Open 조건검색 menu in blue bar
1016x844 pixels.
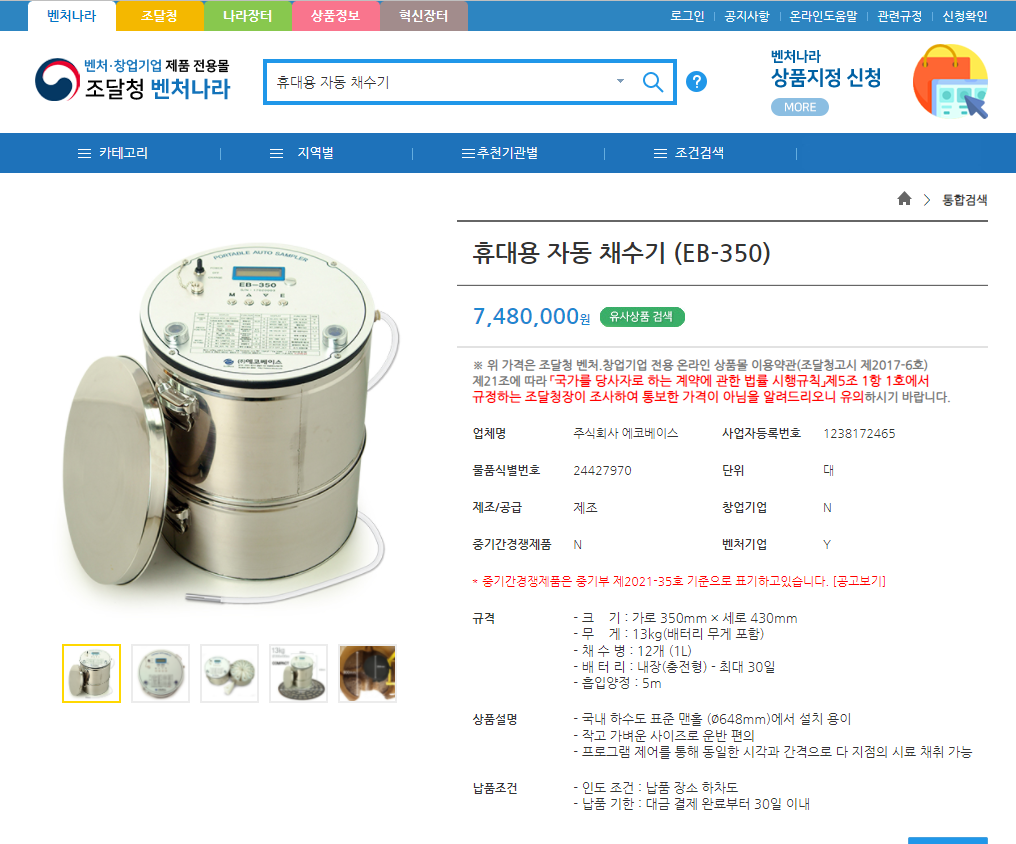coord(689,153)
